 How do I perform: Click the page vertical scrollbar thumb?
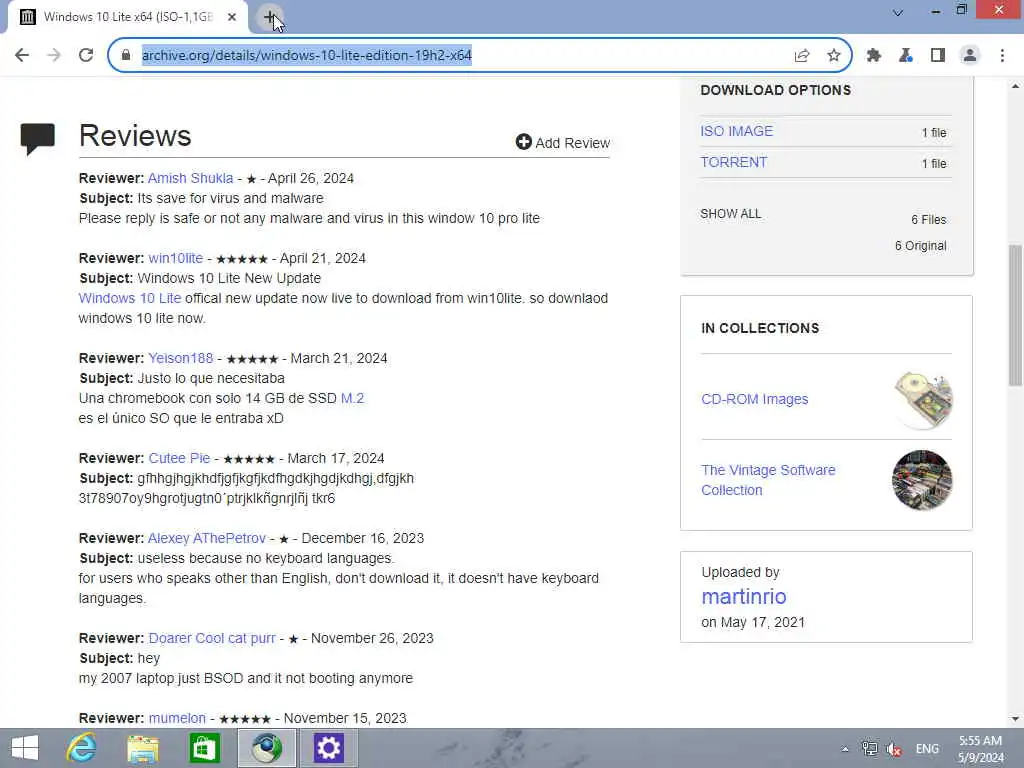tap(1015, 315)
